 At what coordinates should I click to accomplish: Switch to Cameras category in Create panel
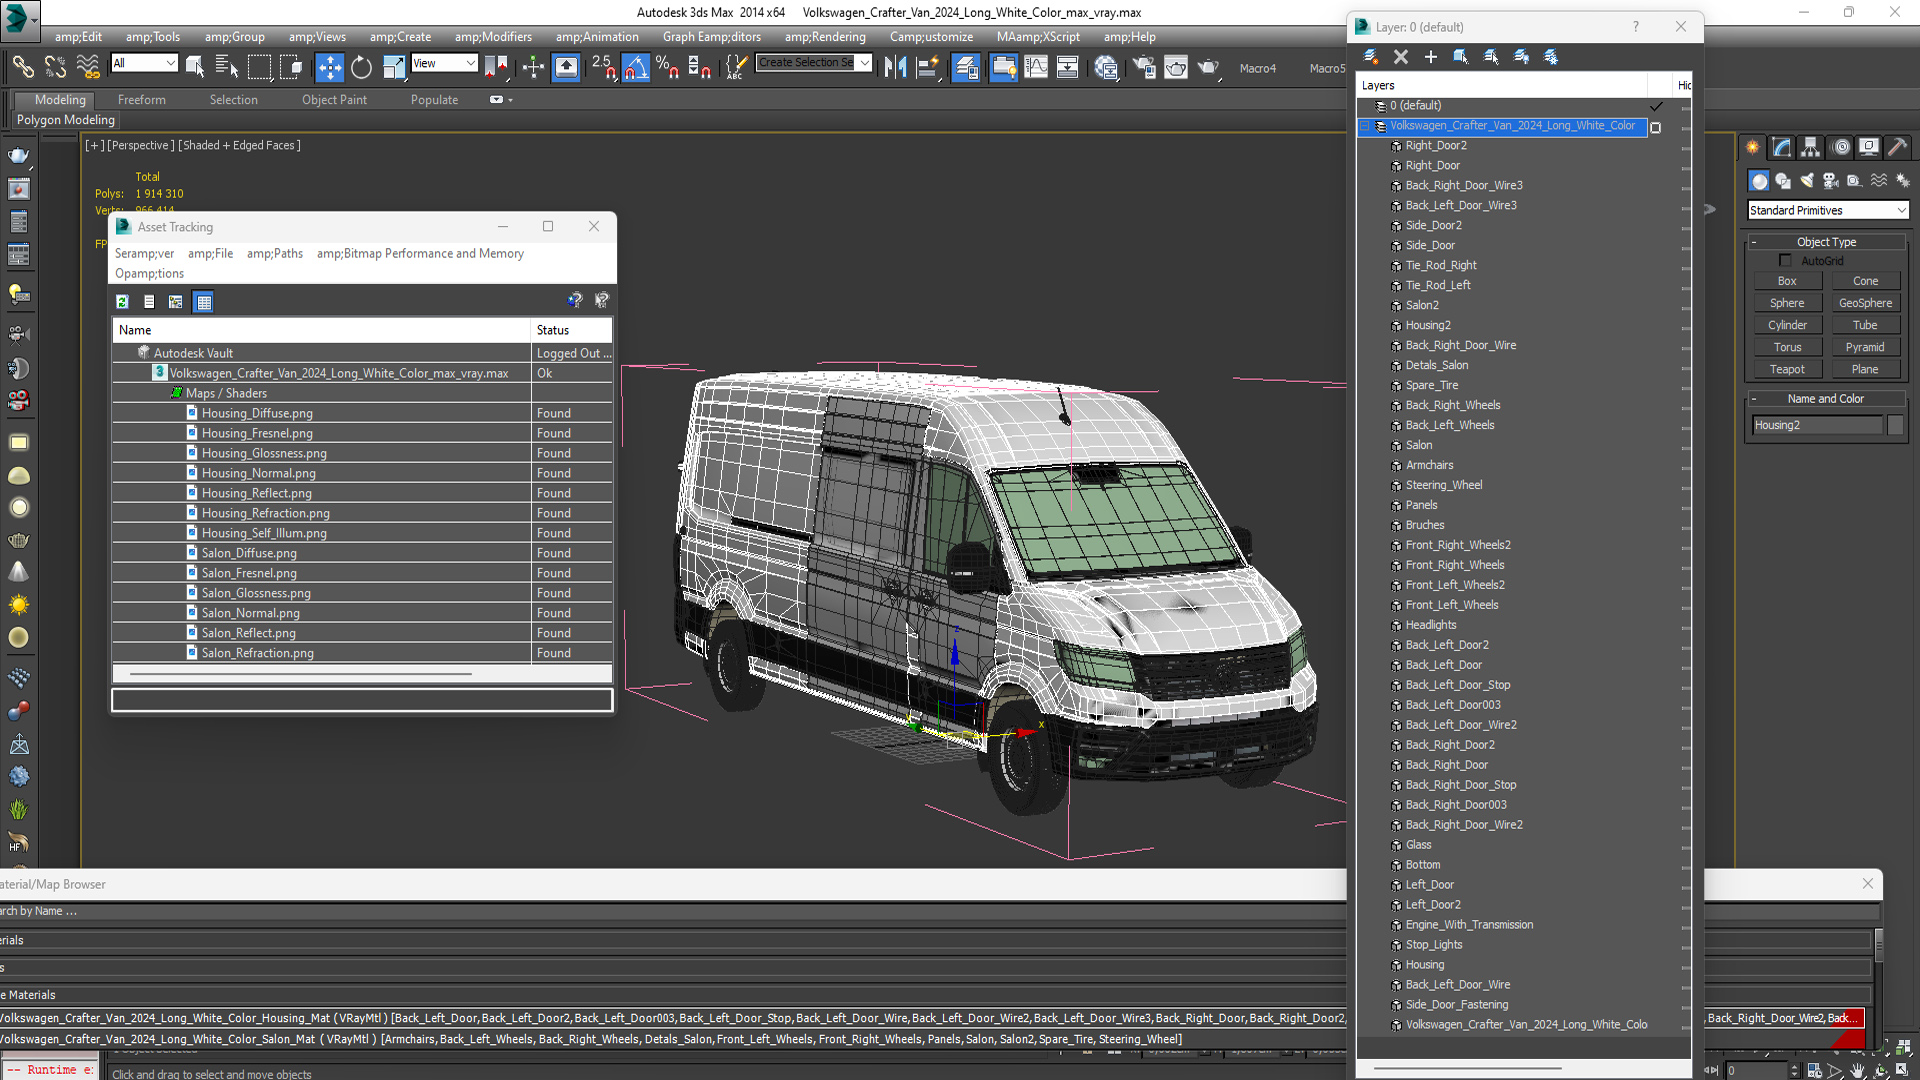(x=1831, y=181)
